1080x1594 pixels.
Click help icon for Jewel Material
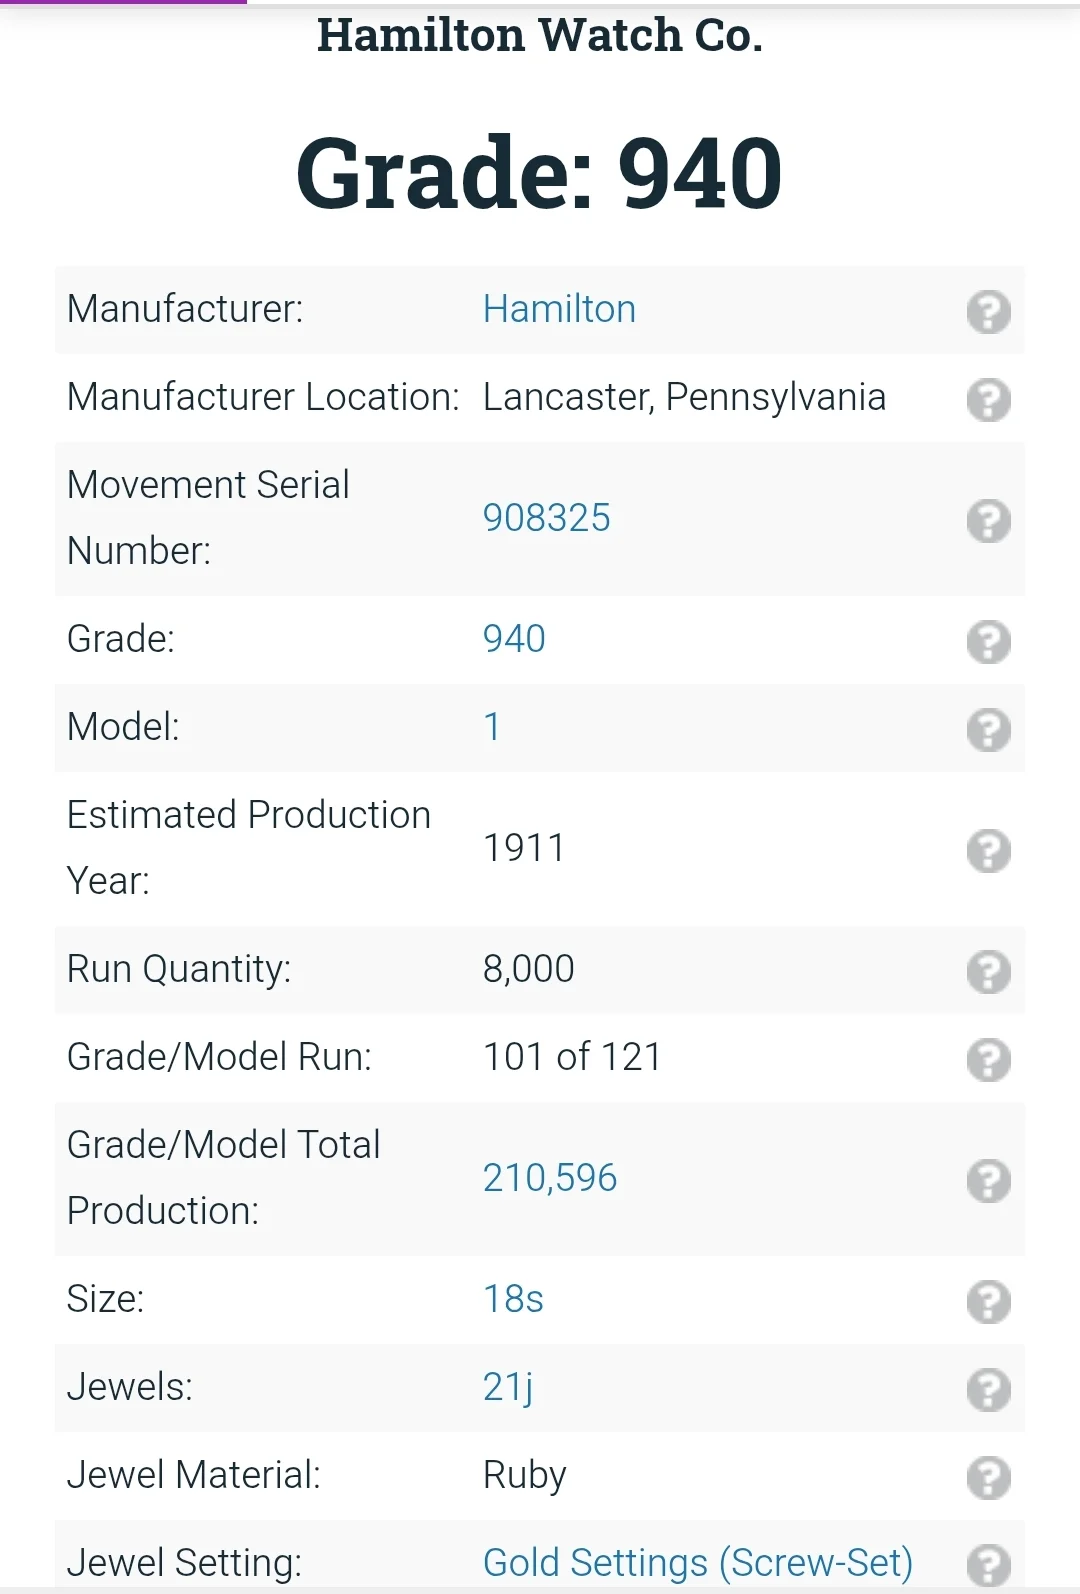tap(988, 1477)
